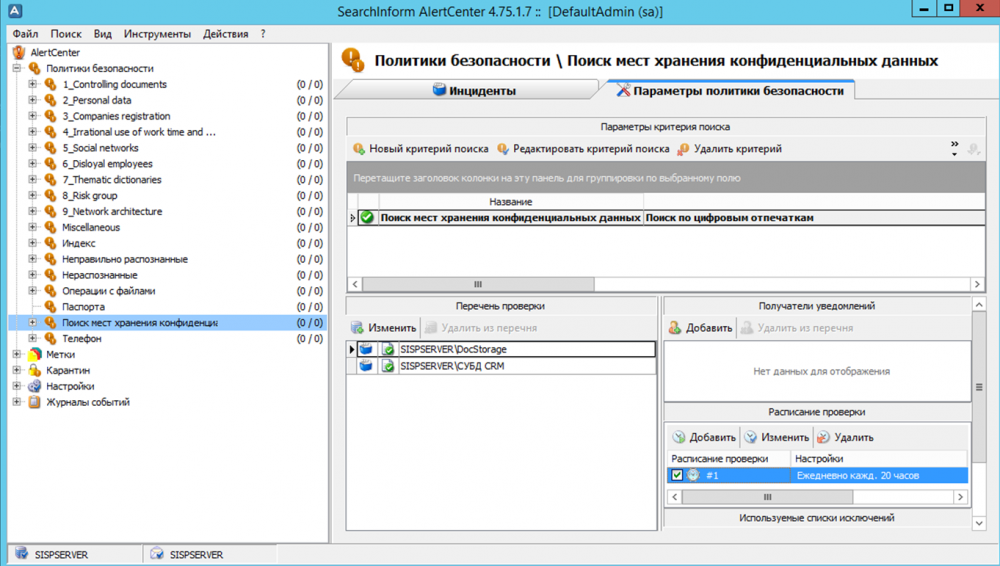Screen dimensions: 1000x566
Task: Collapse the Политики безопасности node
Action: click(x=17, y=68)
